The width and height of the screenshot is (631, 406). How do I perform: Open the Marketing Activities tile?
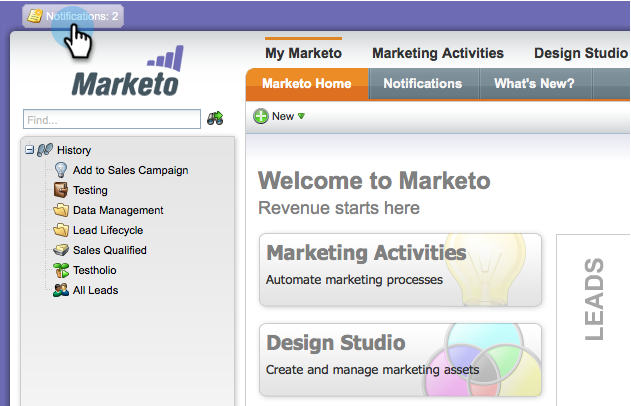pos(400,270)
